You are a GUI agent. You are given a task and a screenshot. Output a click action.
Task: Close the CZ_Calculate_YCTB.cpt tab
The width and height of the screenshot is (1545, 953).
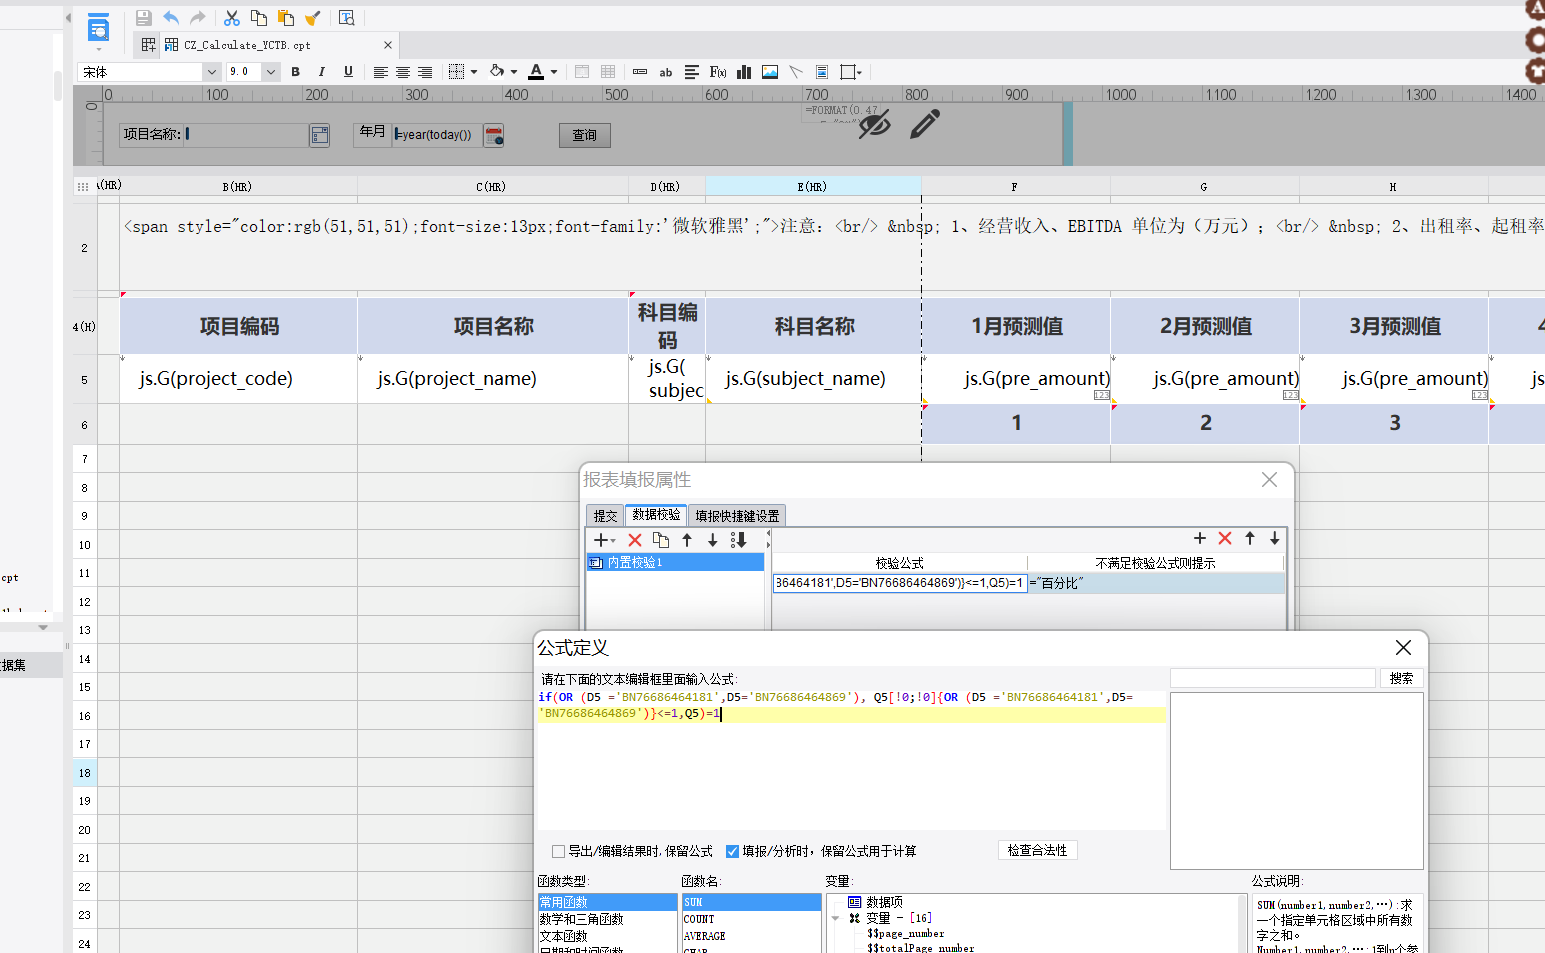(388, 45)
